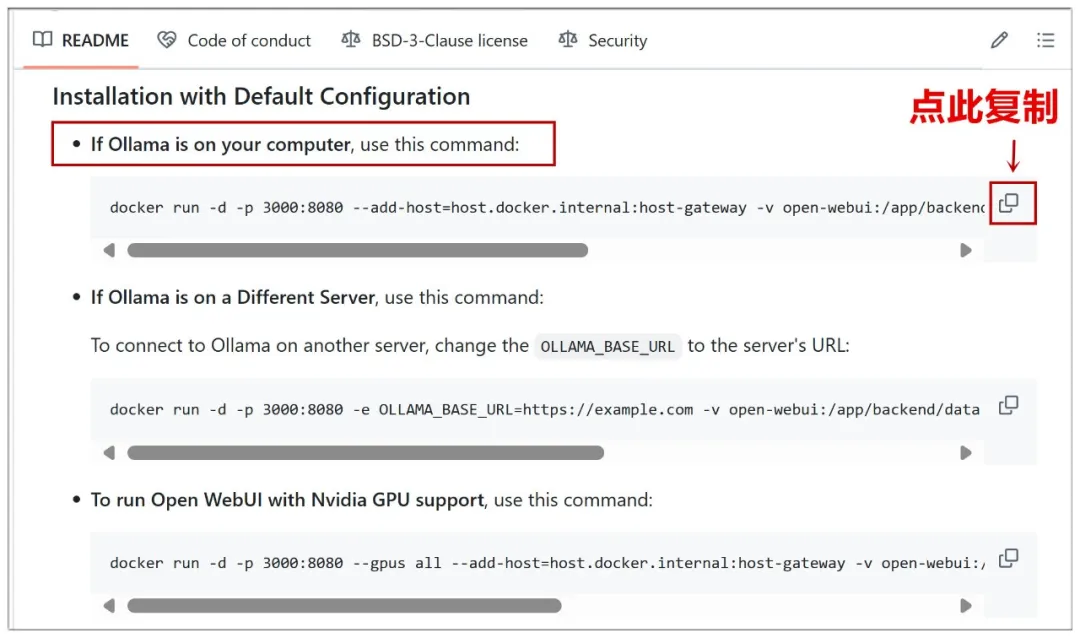This screenshot has width=1080, height=638.
Task: Click the Security scale icon
Action: 568,40
